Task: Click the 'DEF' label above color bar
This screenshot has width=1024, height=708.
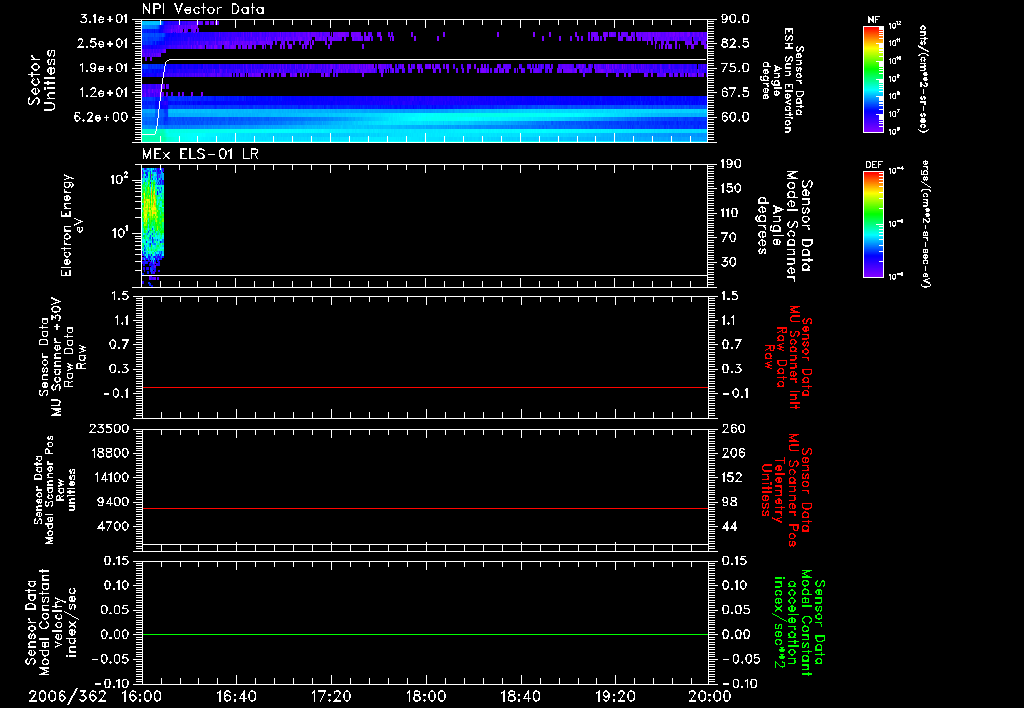Action: tap(874, 165)
